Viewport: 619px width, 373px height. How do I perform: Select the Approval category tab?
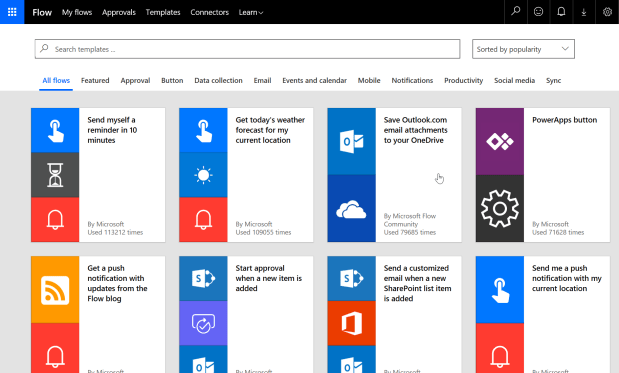(135, 81)
